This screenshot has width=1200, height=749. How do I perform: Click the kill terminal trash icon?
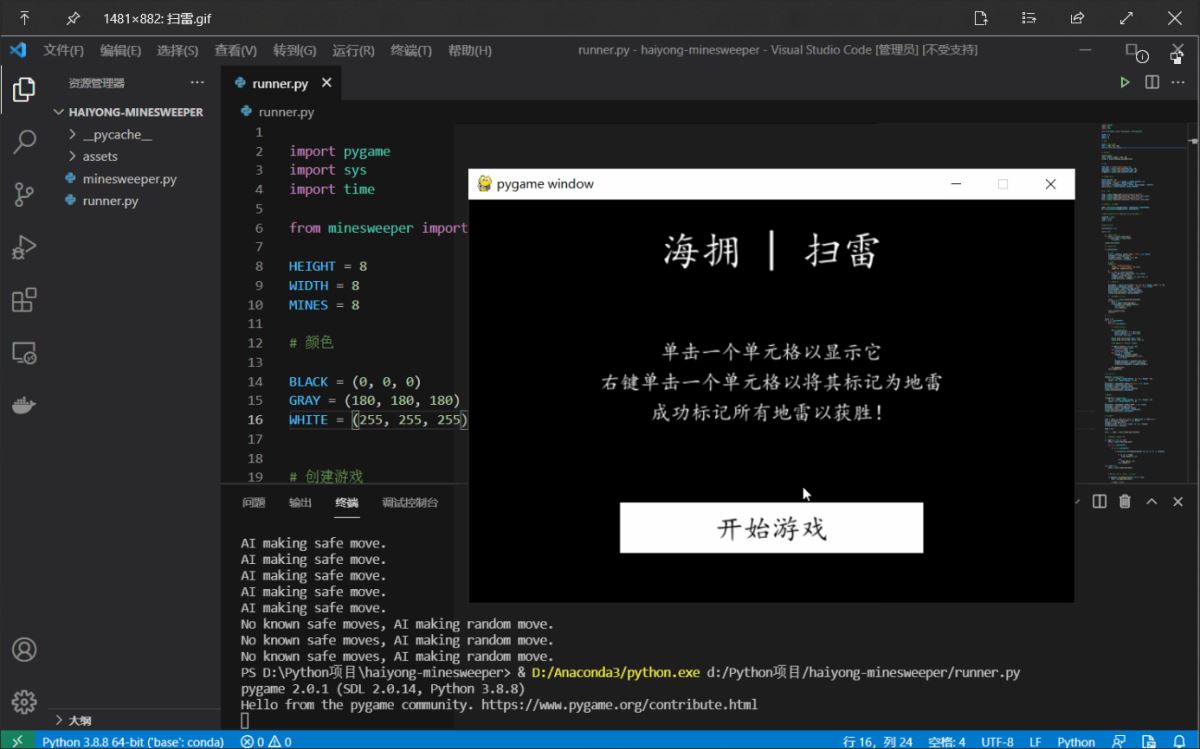point(1124,501)
